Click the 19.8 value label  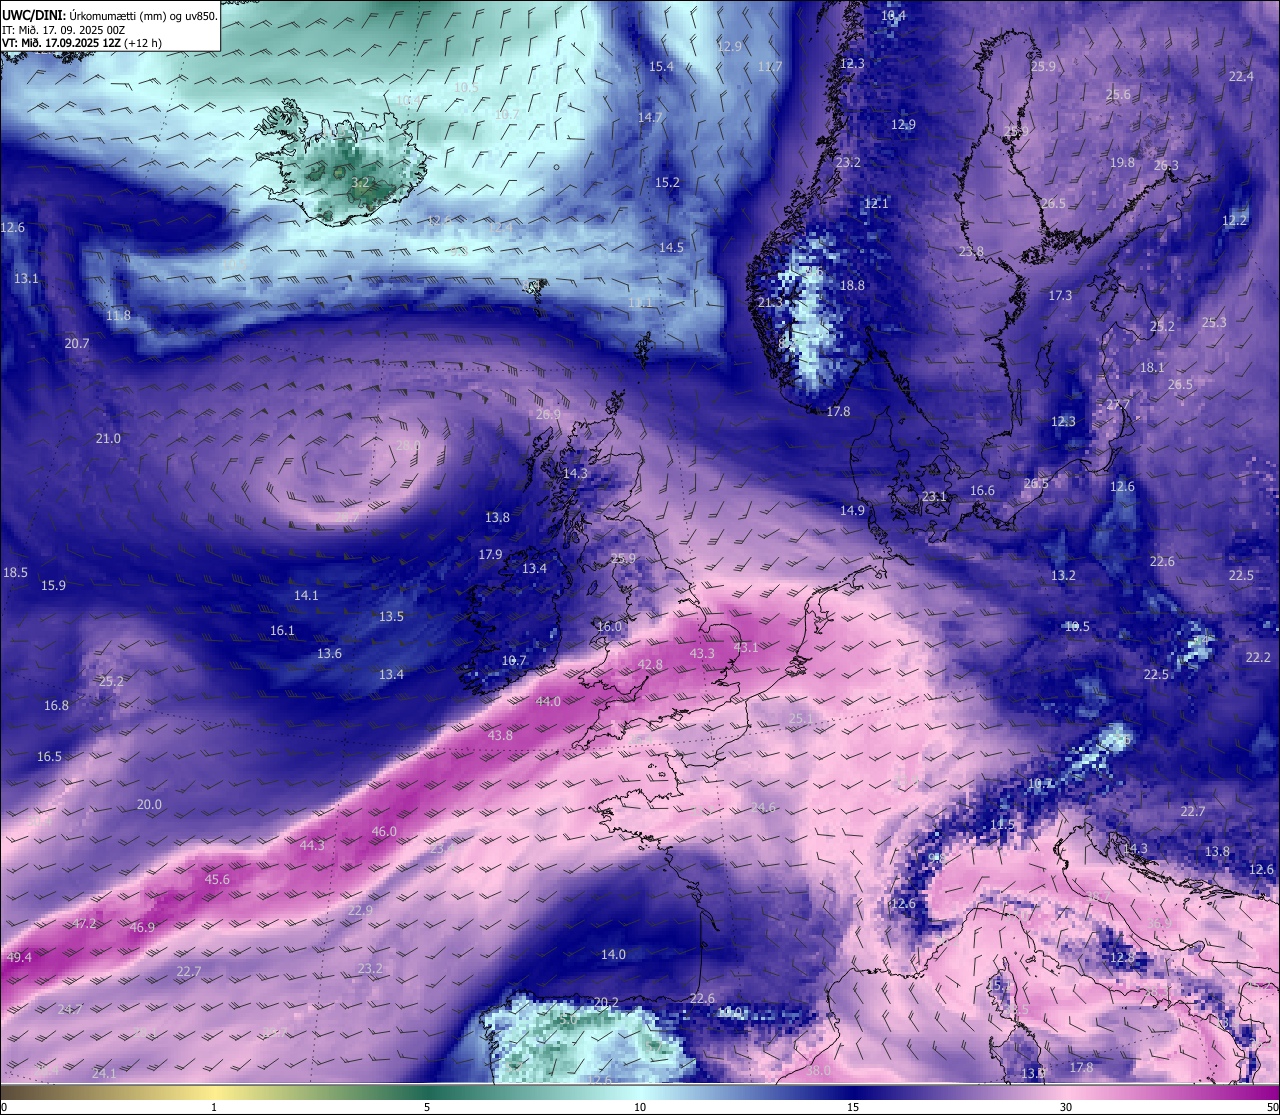tap(1122, 162)
